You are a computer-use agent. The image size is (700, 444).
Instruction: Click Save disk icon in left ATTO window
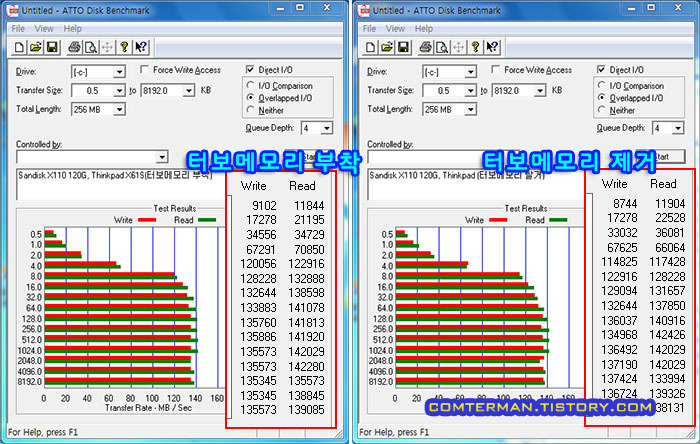pyautogui.click(x=52, y=47)
